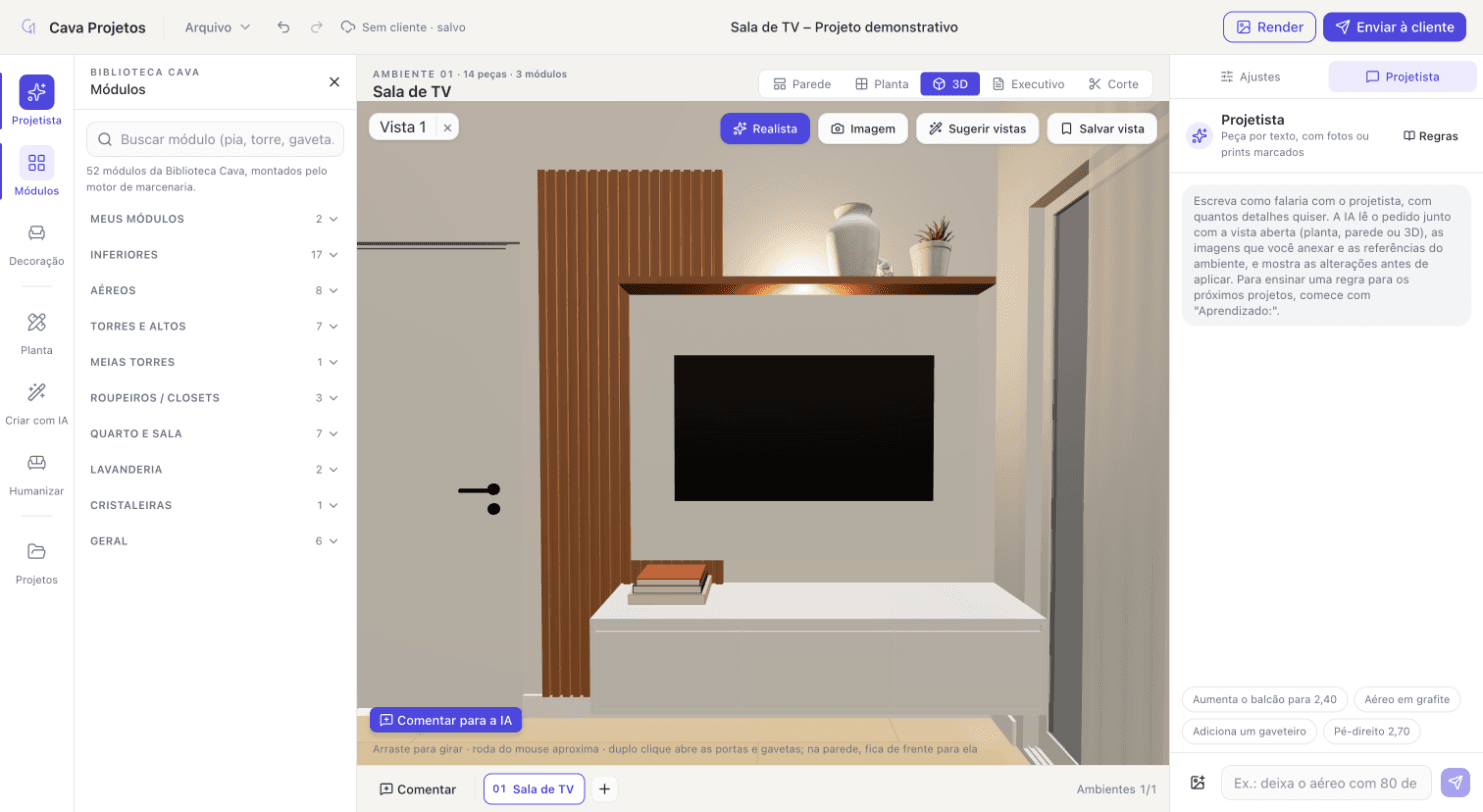Select the 3D view mode
Viewport: 1483px width, 812px height.
tap(950, 84)
